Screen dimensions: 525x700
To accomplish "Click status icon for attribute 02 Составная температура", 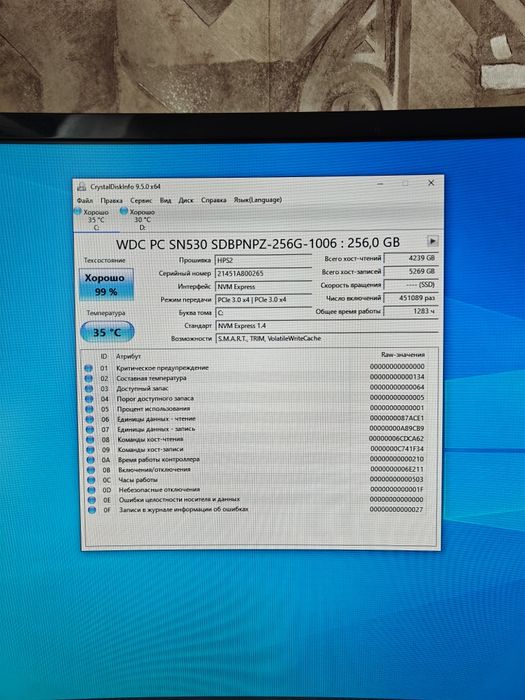I will click(x=88, y=379).
